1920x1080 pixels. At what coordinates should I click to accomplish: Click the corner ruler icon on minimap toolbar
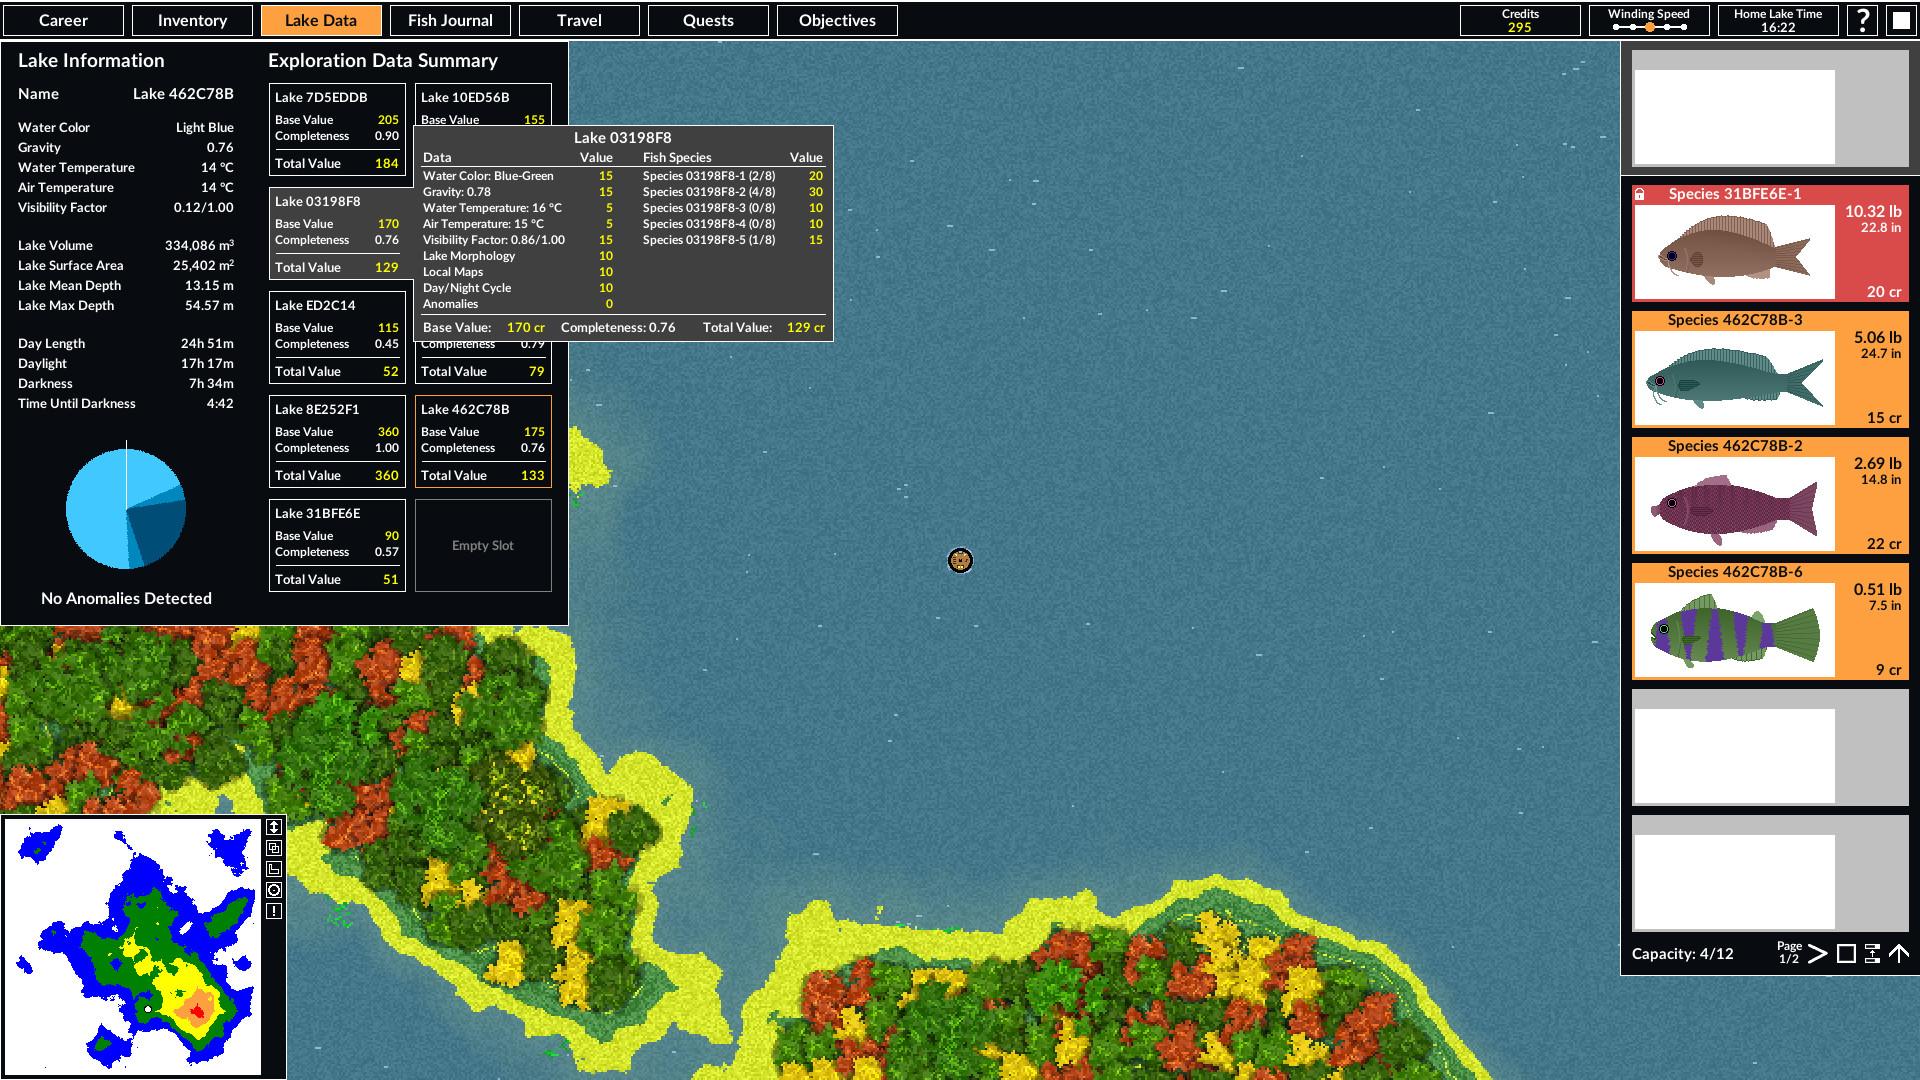(x=274, y=869)
